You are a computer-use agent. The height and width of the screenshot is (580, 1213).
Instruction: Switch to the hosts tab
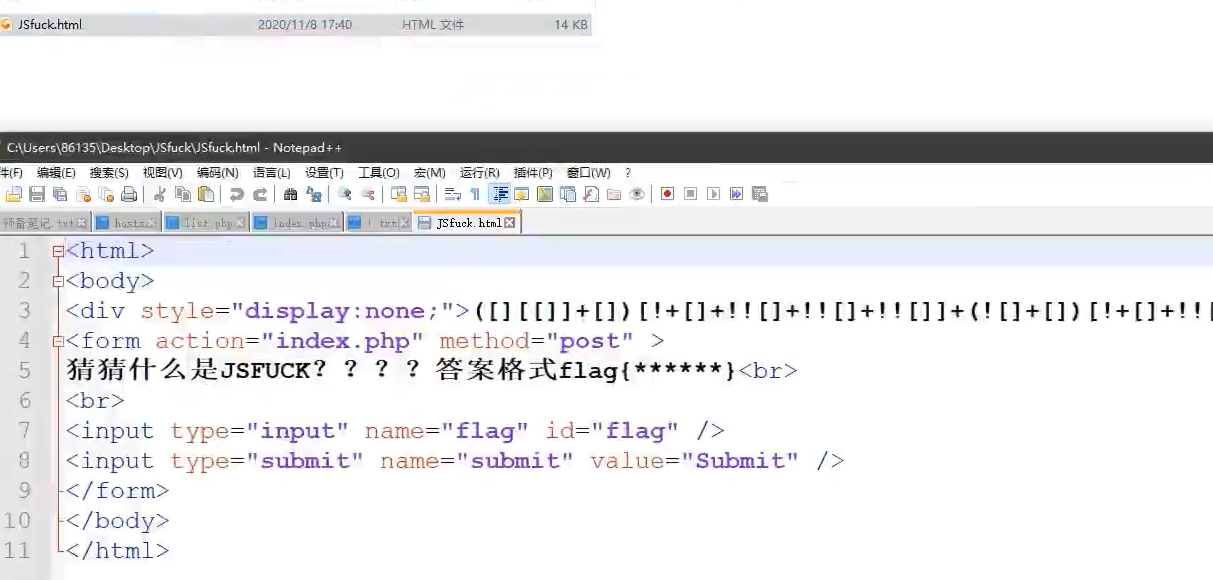coord(130,223)
